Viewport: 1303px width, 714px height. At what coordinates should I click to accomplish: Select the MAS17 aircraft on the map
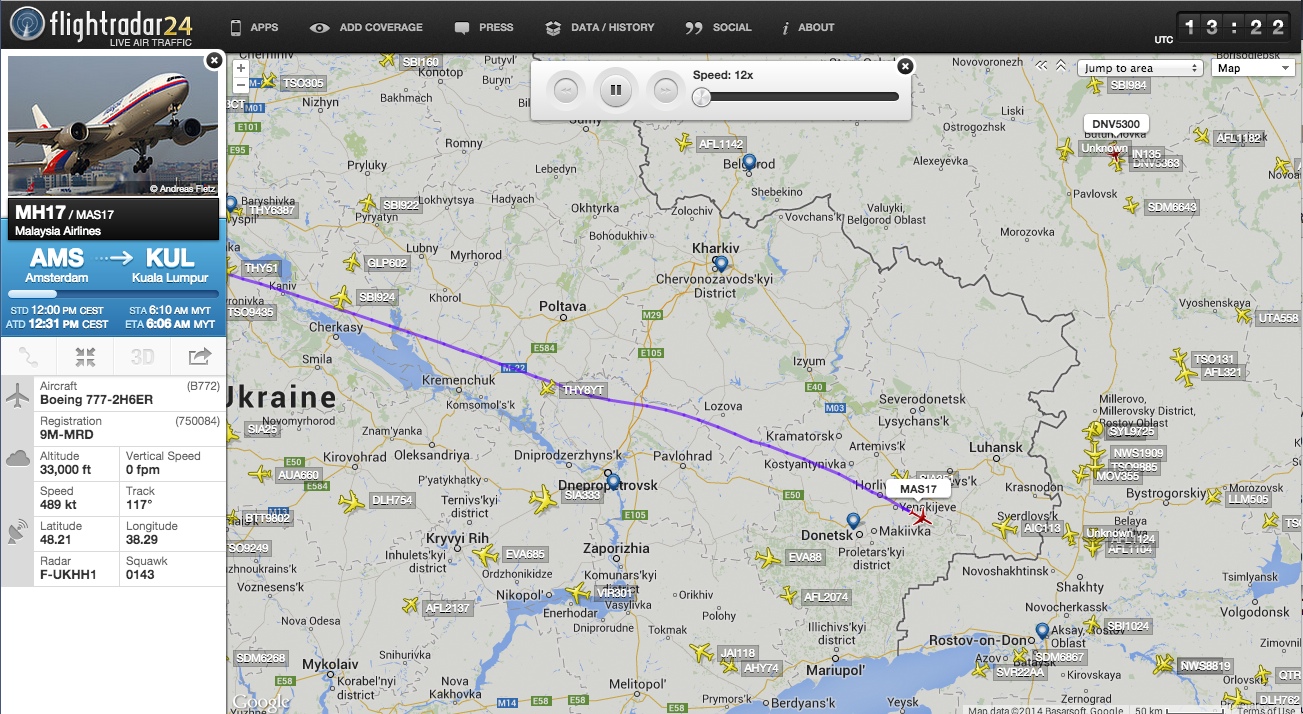(920, 517)
